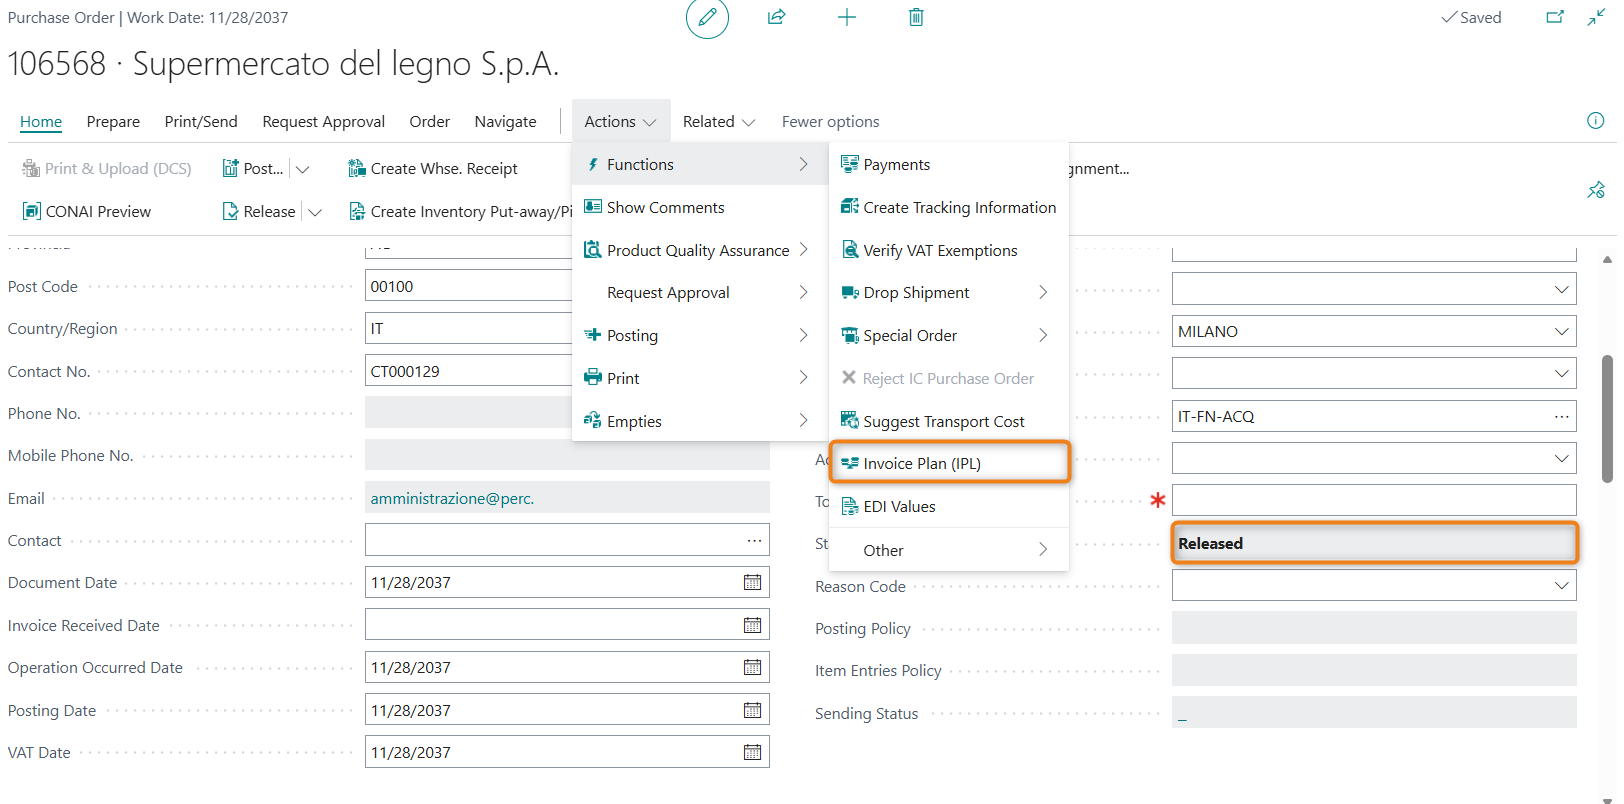The width and height of the screenshot is (1624, 804).
Task: Click the trash delete icon
Action: pyautogui.click(x=915, y=18)
